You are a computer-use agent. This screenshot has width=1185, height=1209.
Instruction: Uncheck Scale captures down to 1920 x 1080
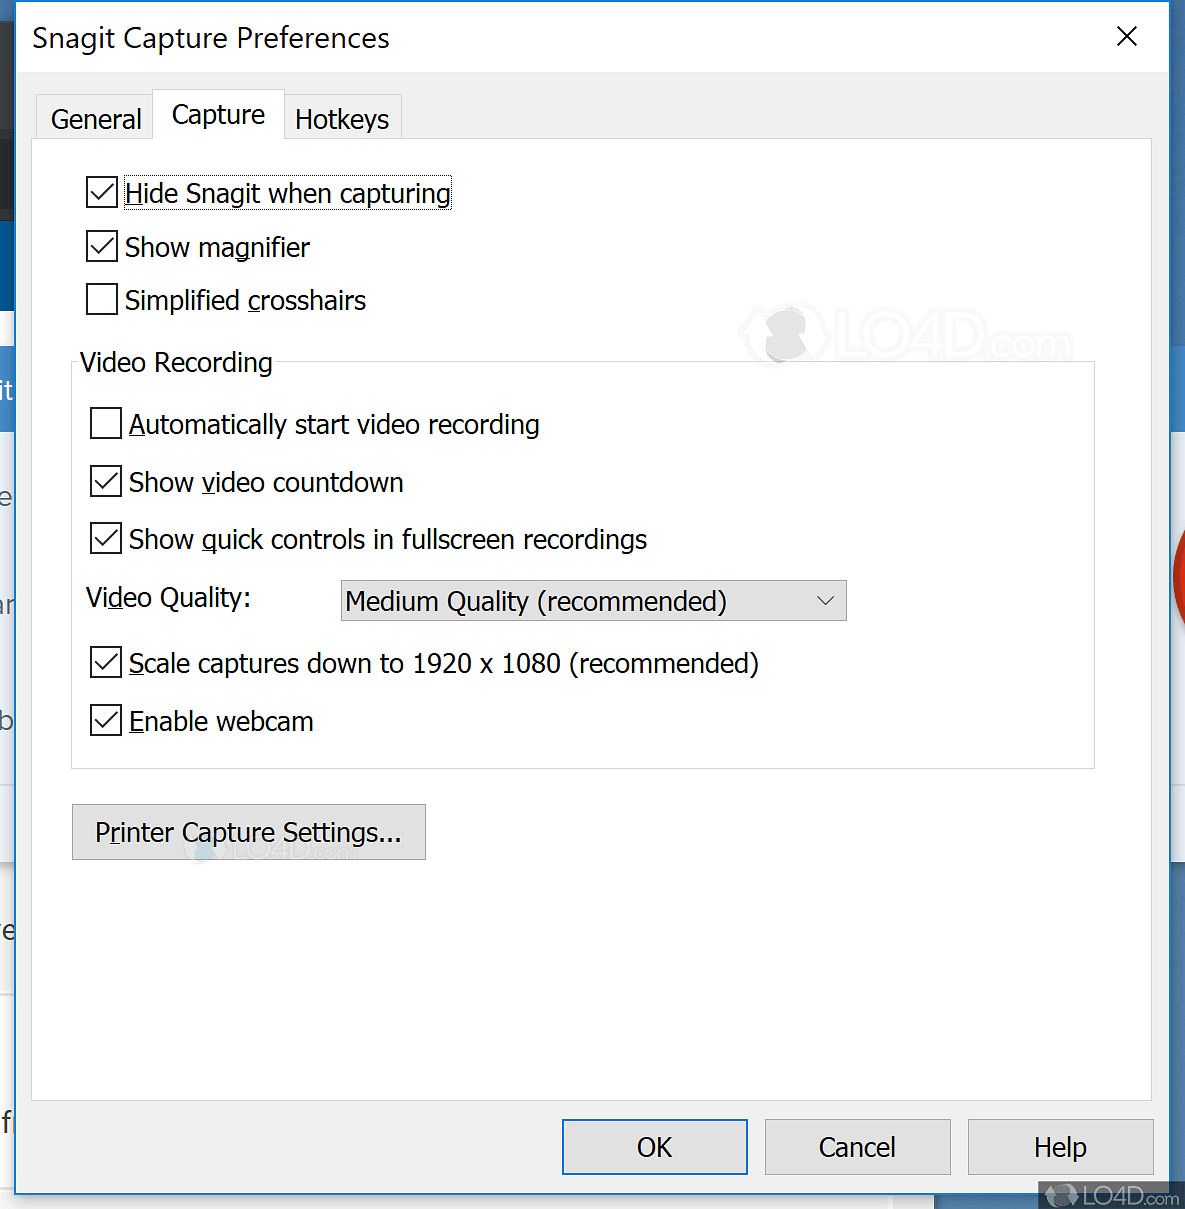click(105, 662)
